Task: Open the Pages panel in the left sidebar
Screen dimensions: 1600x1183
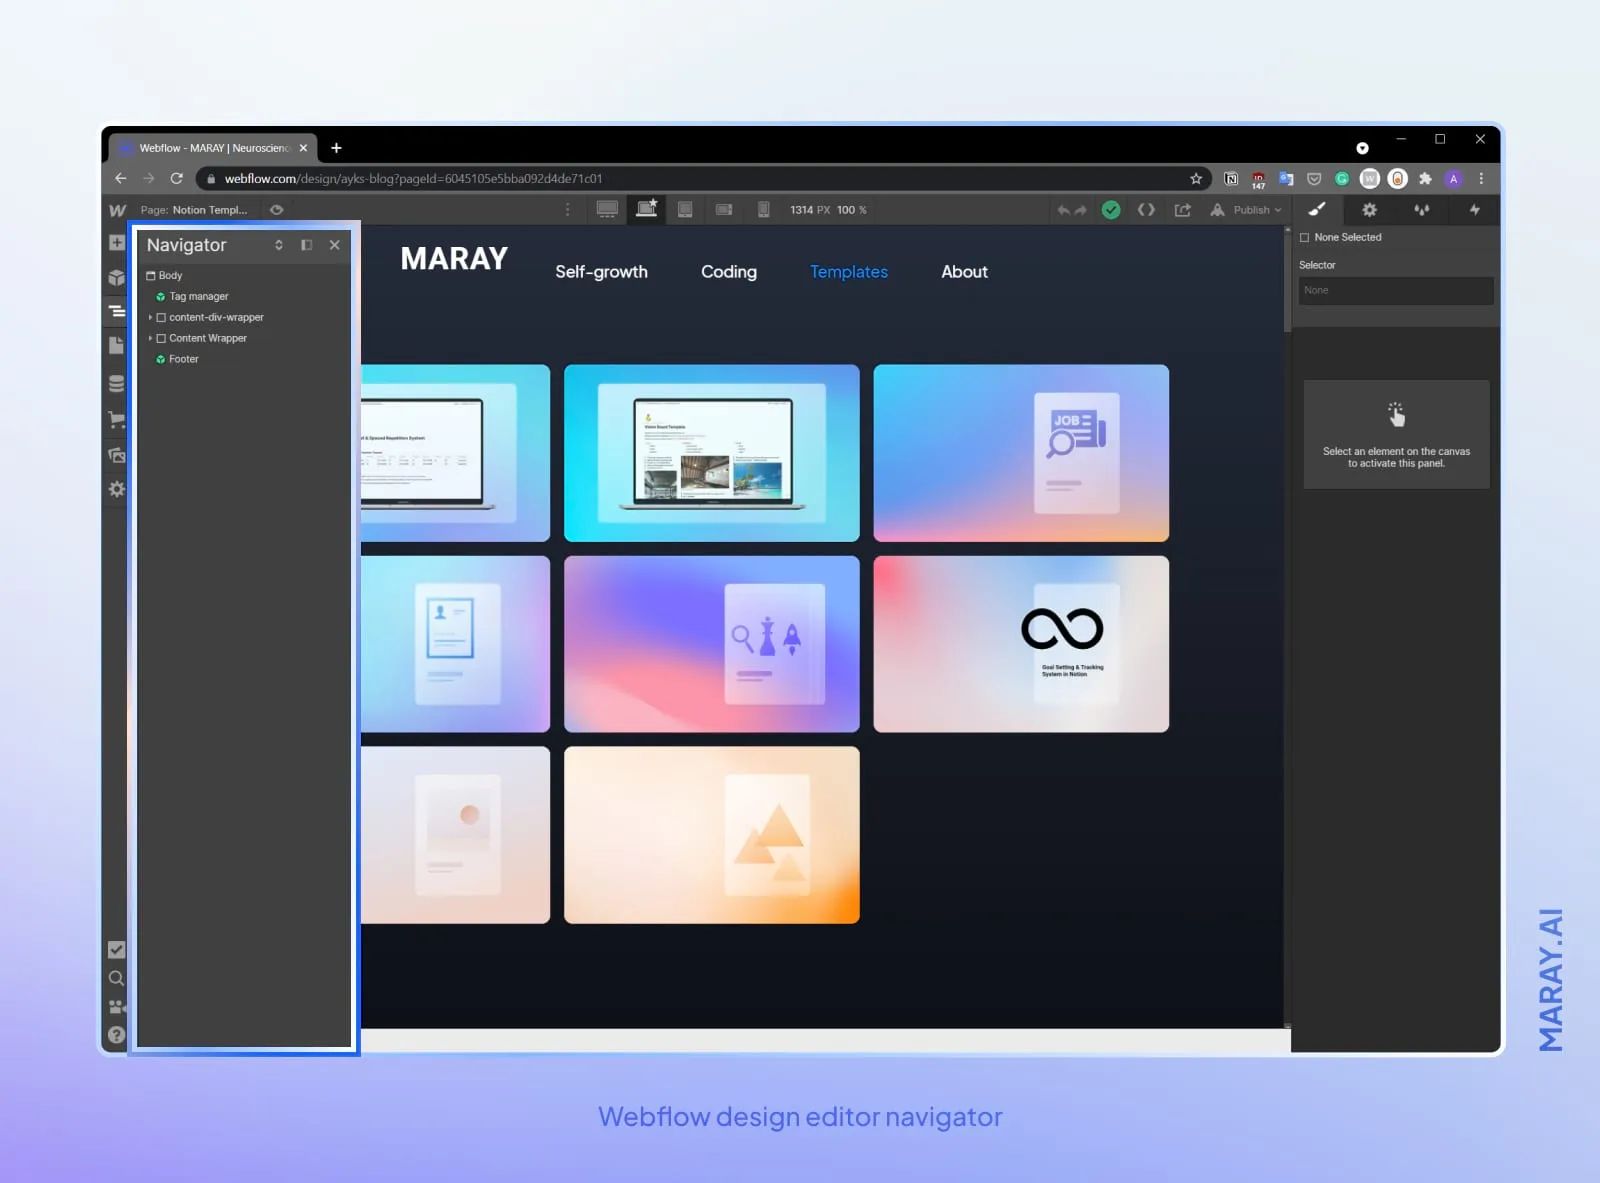Action: tap(117, 345)
